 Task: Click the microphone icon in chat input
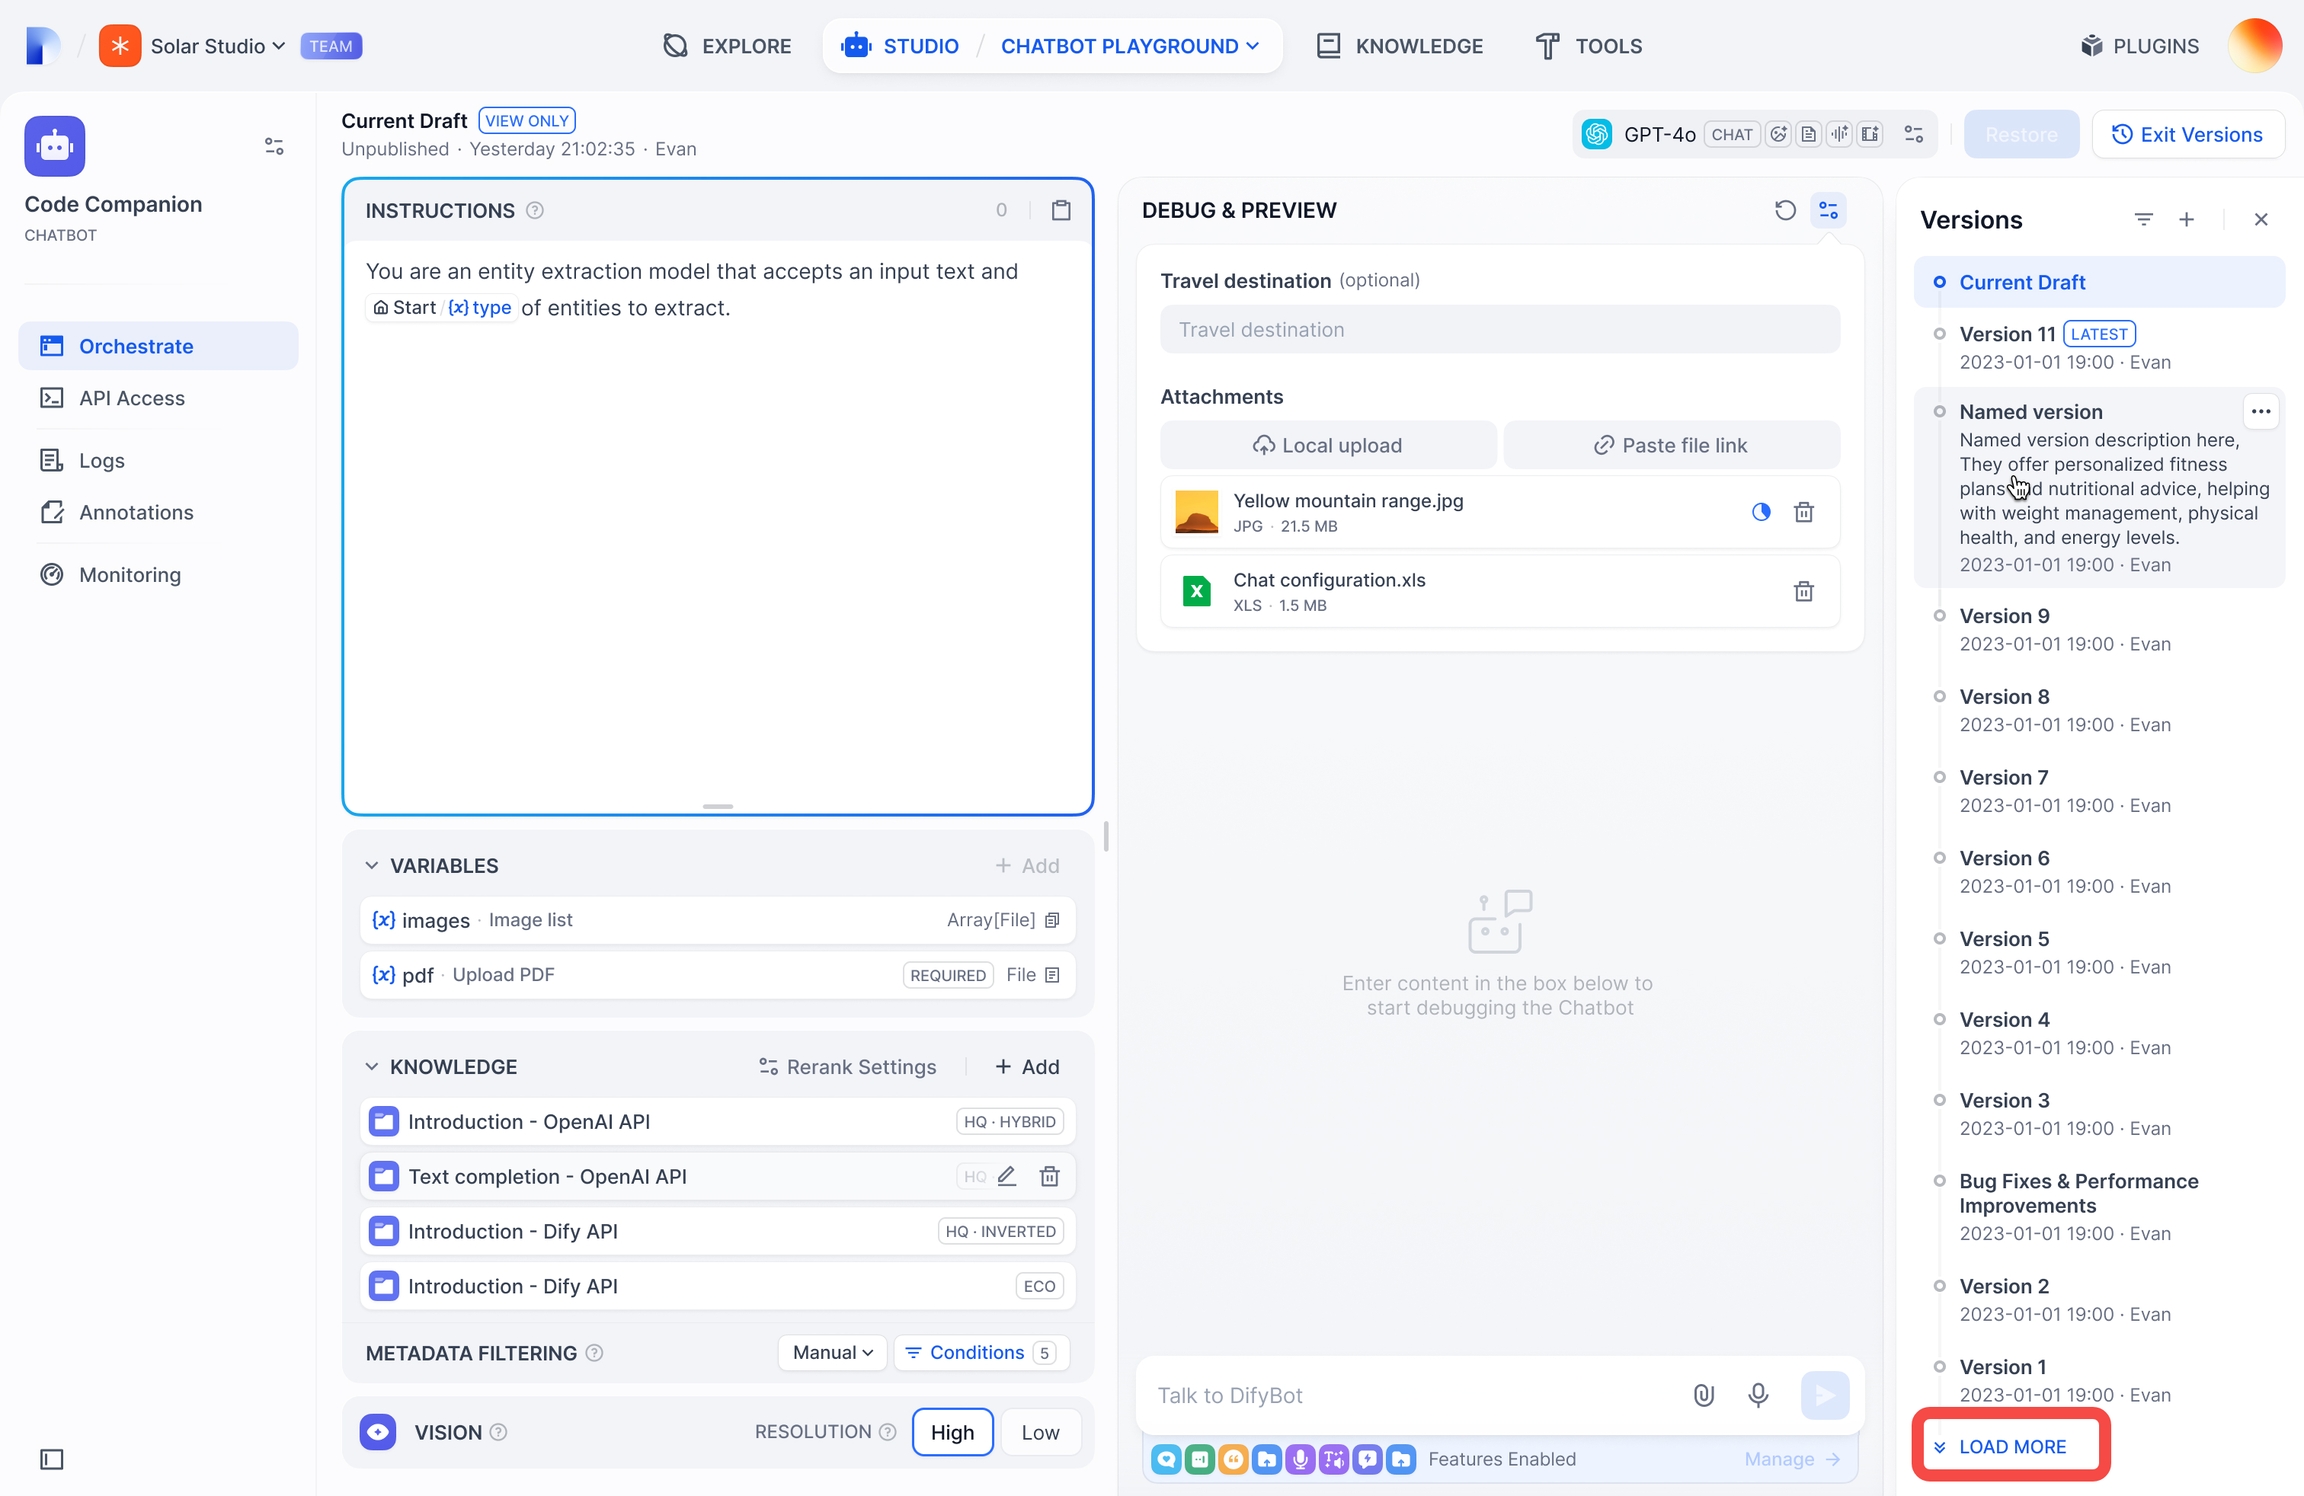(x=1758, y=1395)
